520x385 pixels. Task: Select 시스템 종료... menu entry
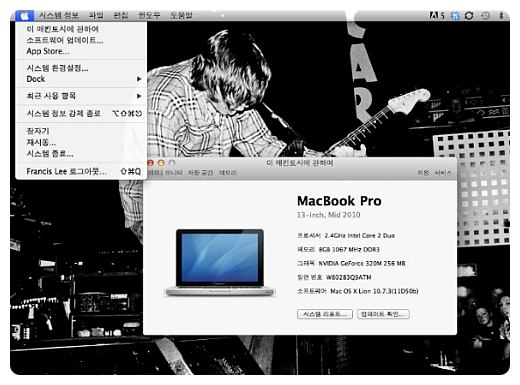(81, 154)
